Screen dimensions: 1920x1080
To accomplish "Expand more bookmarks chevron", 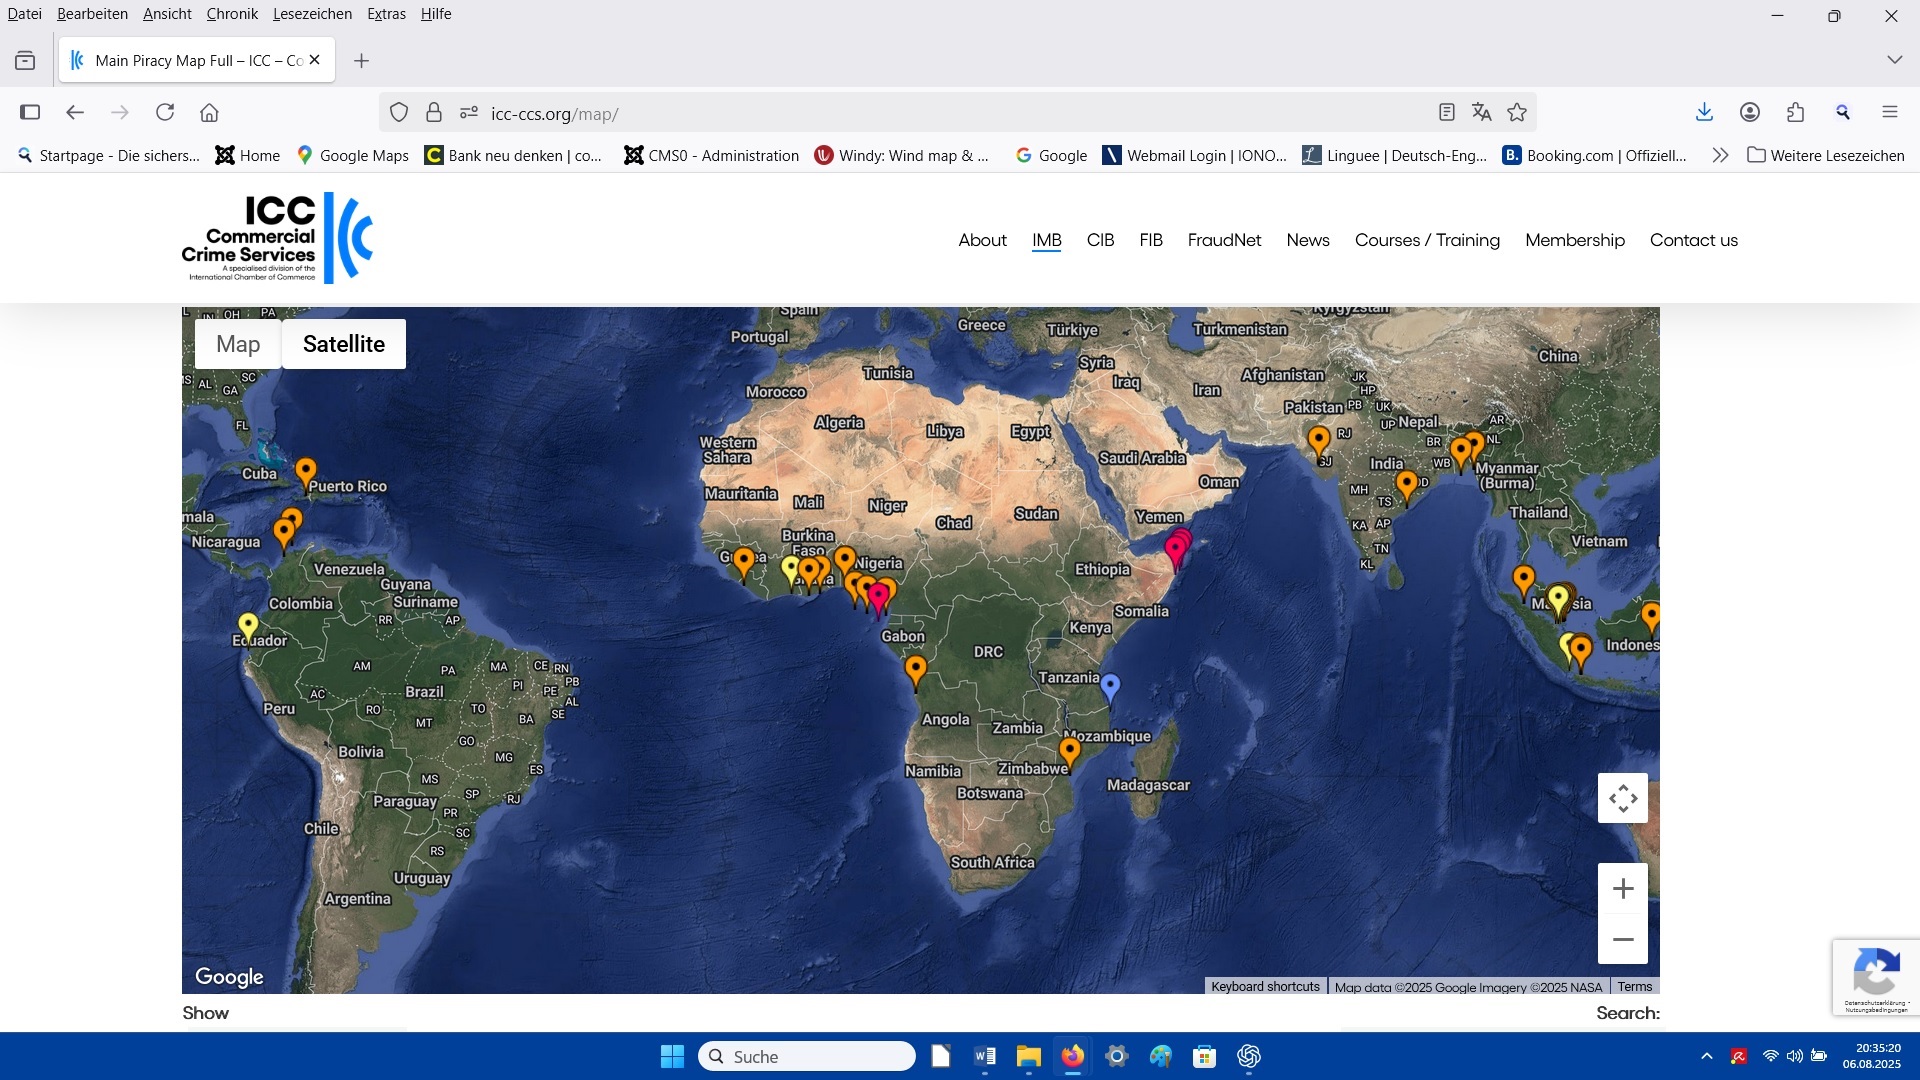I will pos(1719,156).
